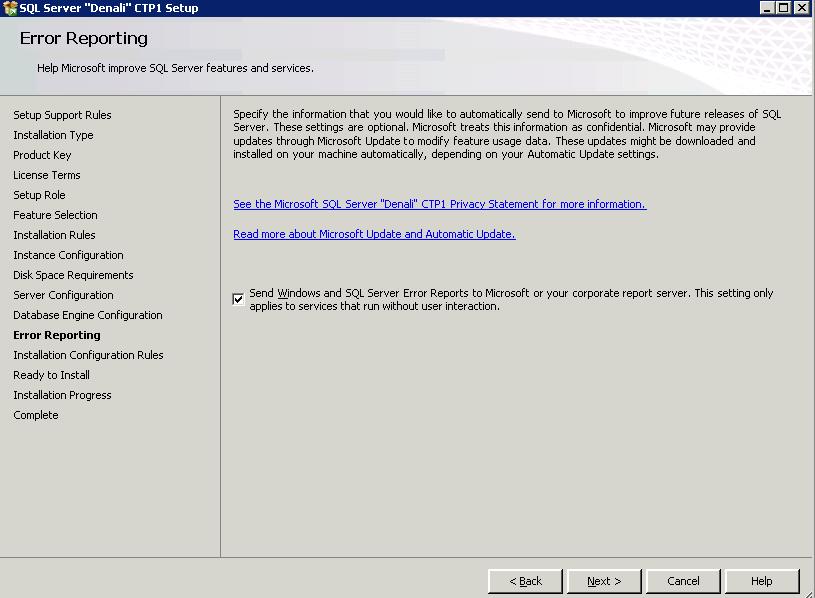Minimize the setup window
The image size is (815, 598).
point(767,8)
